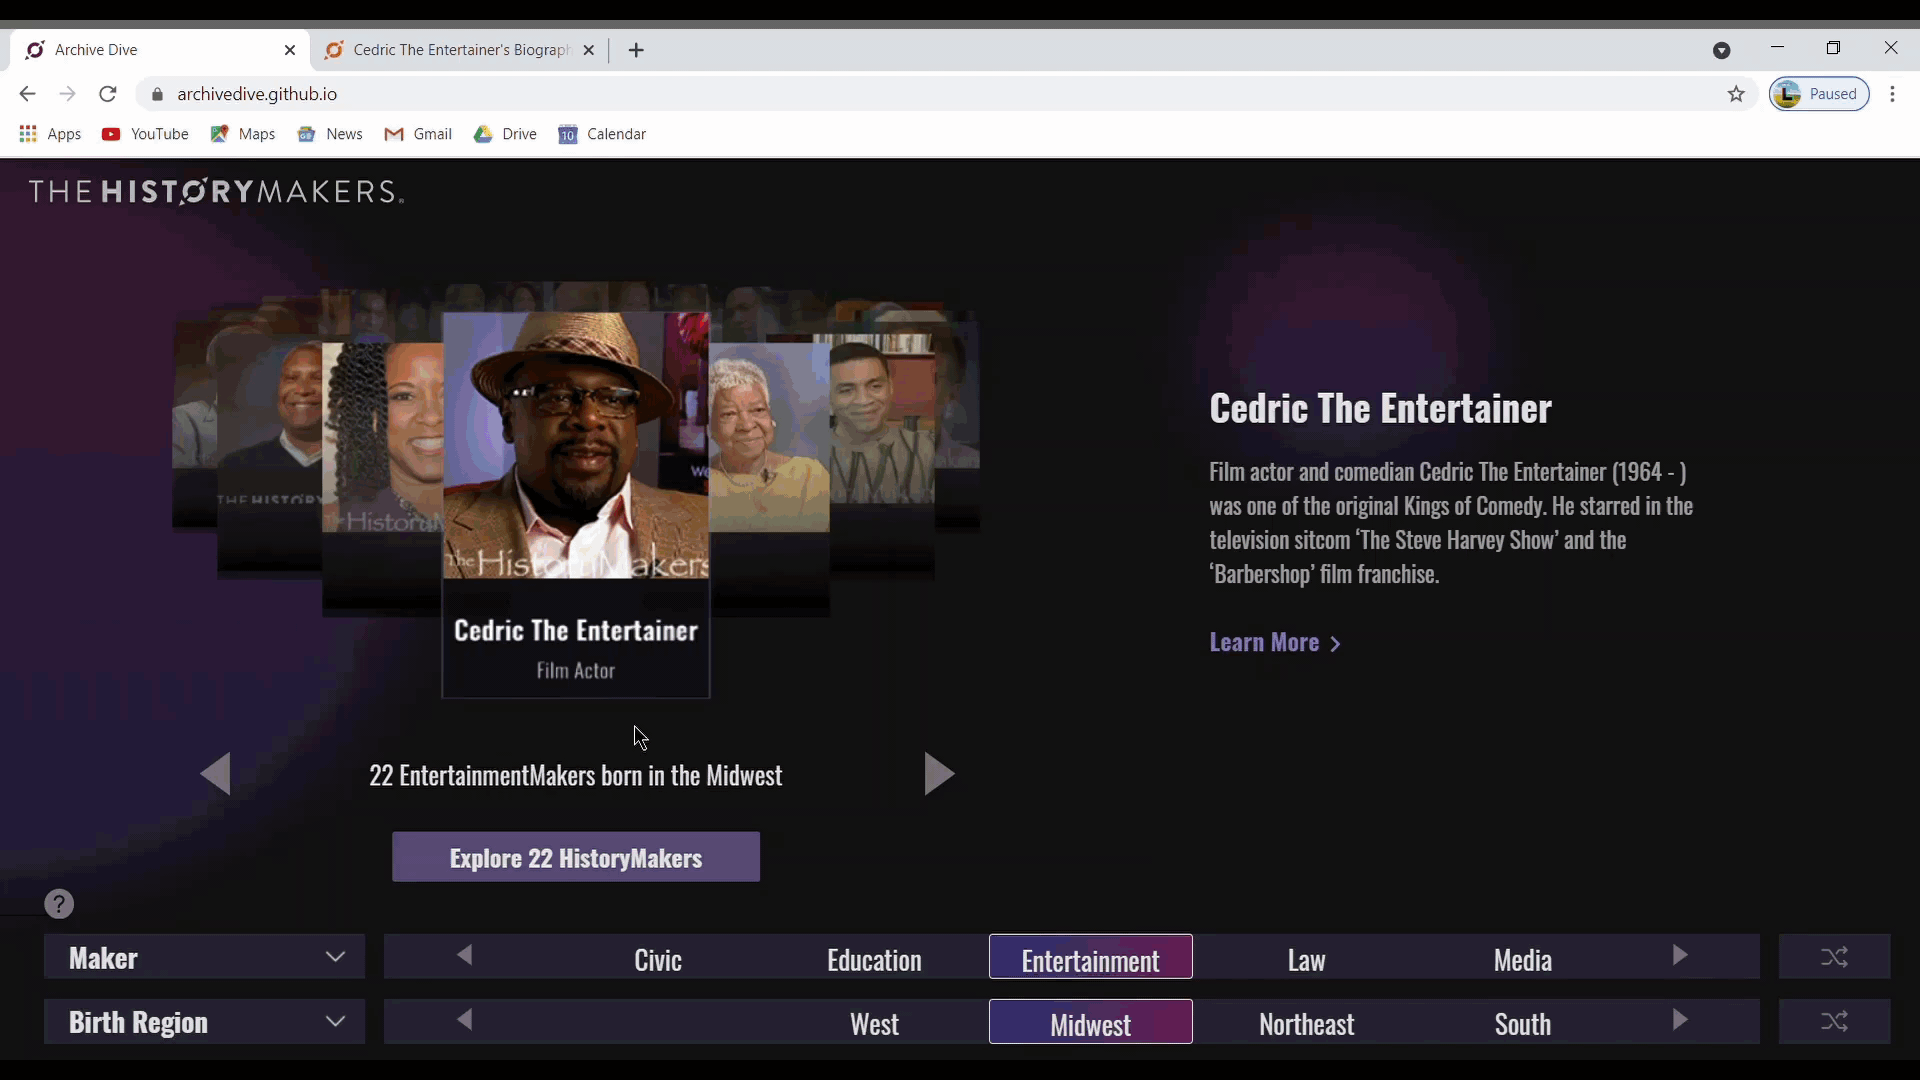1920x1080 pixels.
Task: Click Explore 22 HistoryMakers button
Action: pyautogui.click(x=575, y=857)
